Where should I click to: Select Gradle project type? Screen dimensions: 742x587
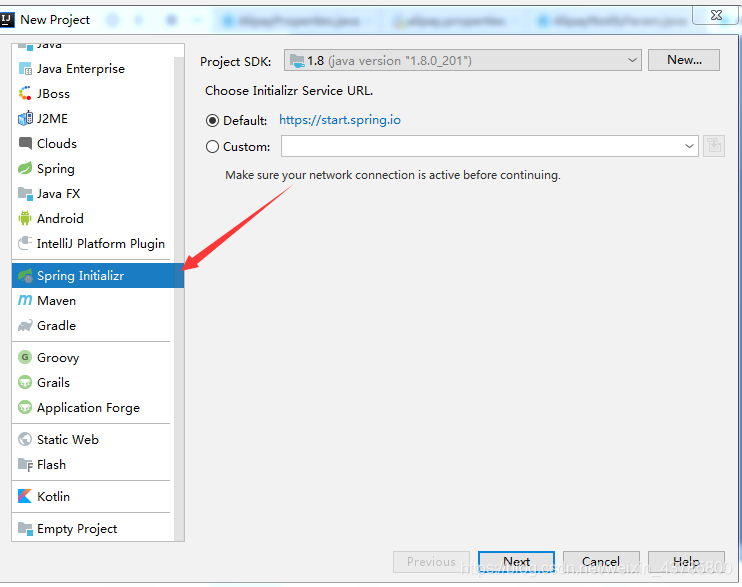coord(93,326)
